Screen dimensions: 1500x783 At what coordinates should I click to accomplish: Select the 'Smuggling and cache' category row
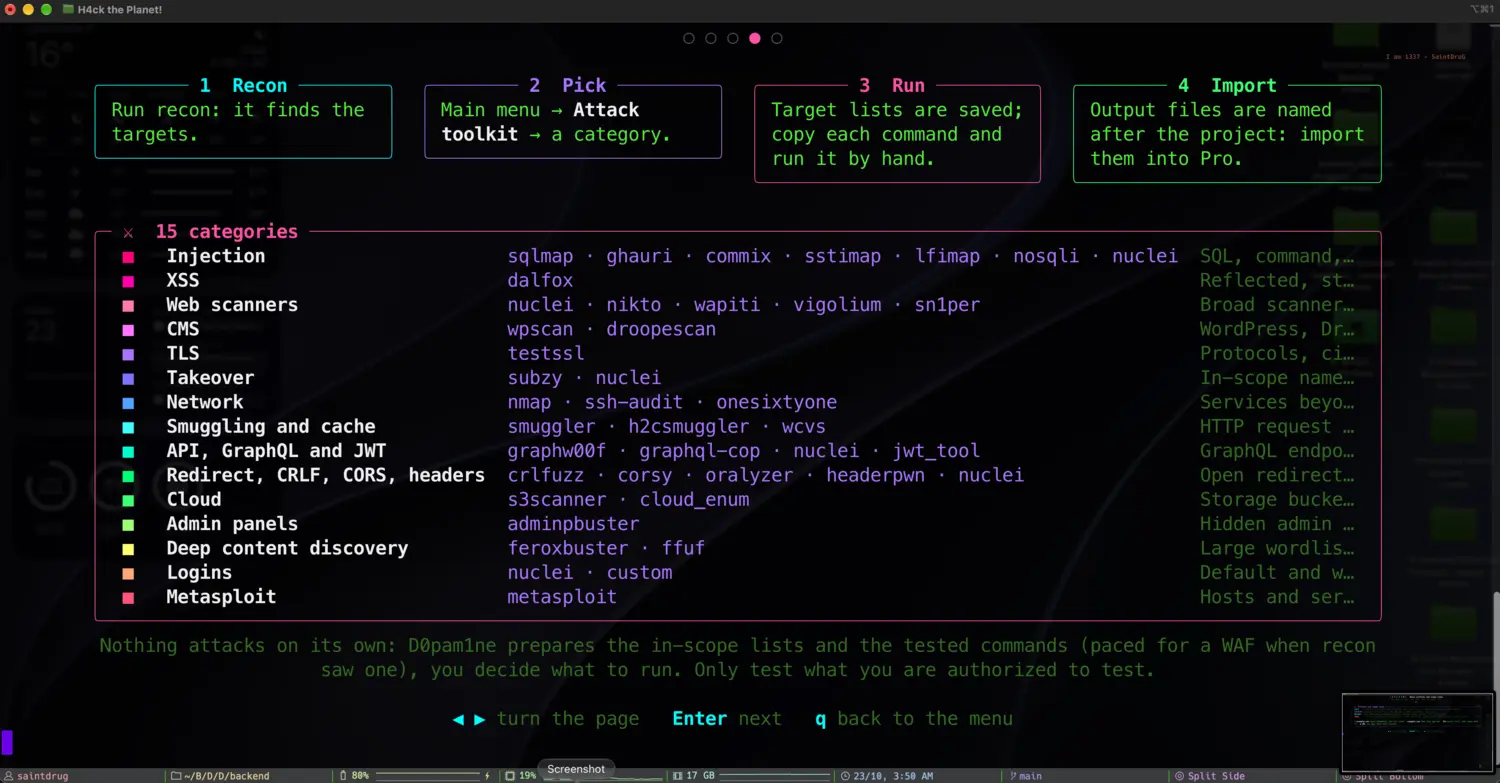click(738, 426)
